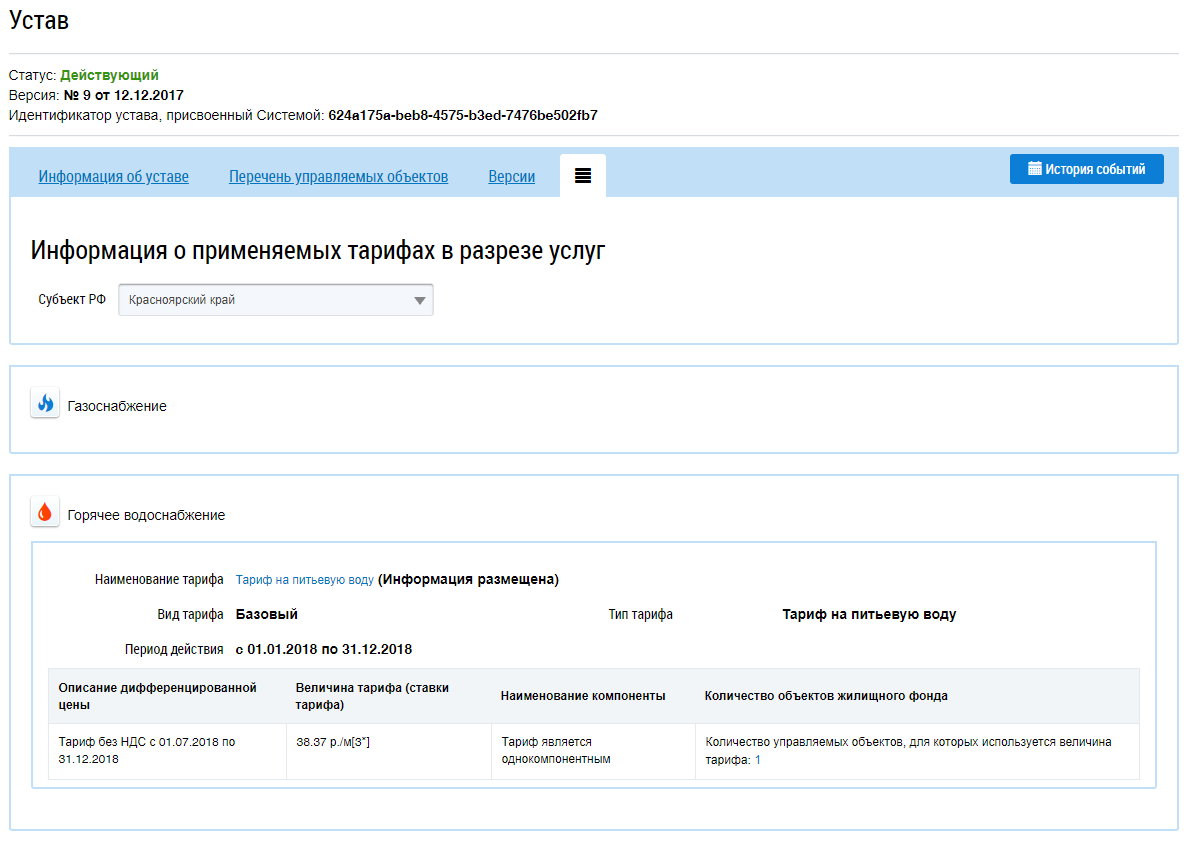Screen dimensions: 1191x842
Task: Open the Тариф на питьевую воду link
Action: [x=305, y=580]
